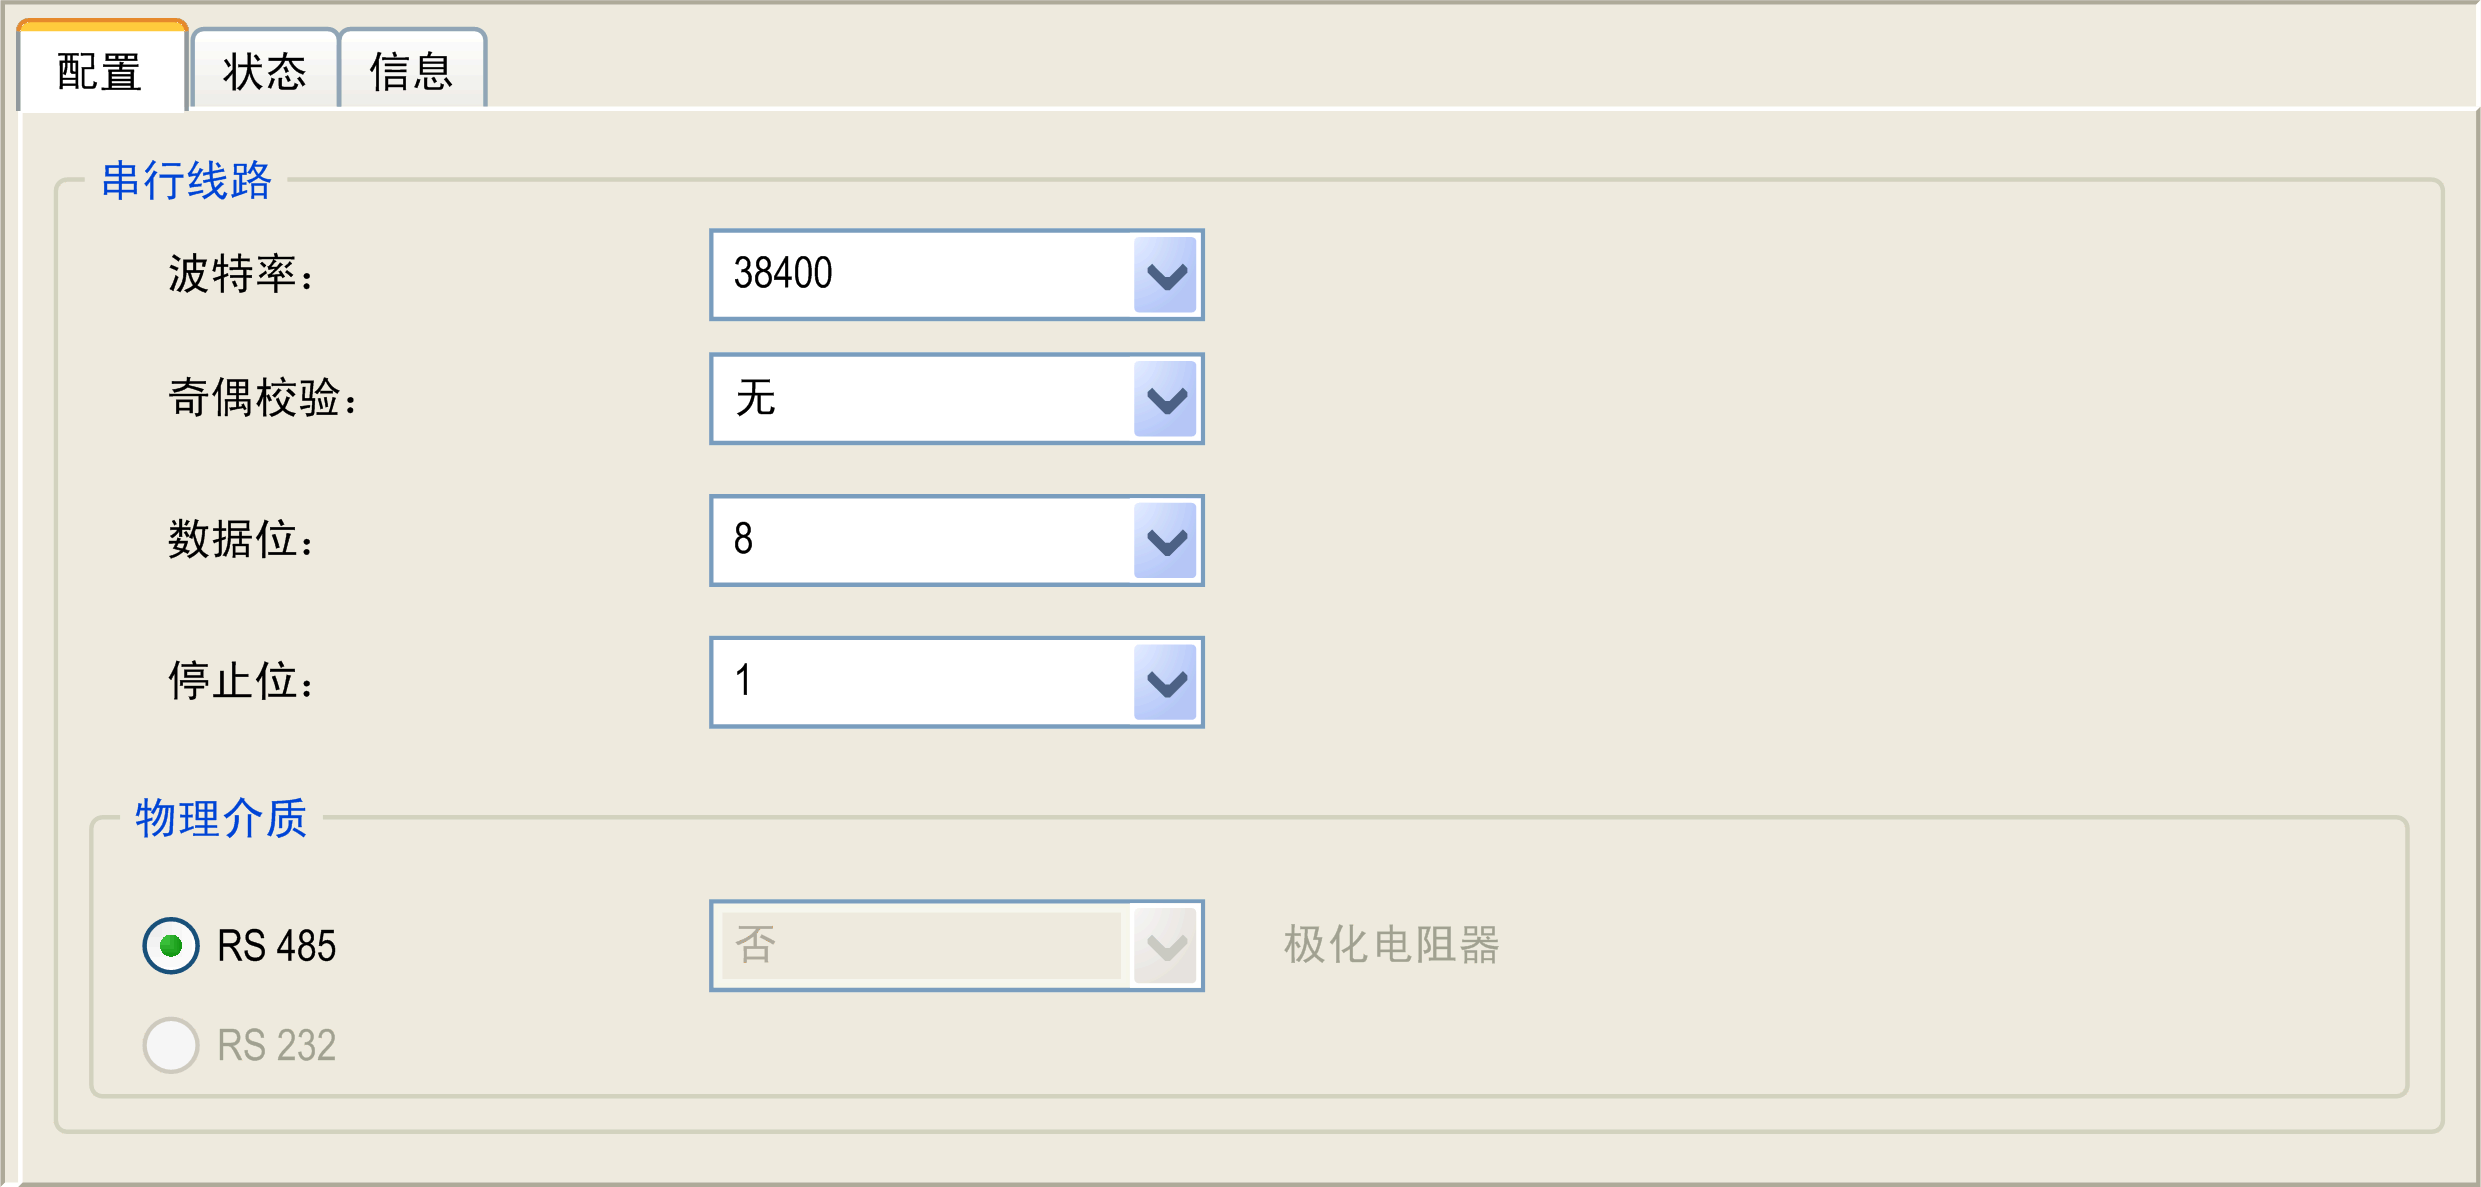Click the 物理介质 group title
This screenshot has height=1187, width=2481.
click(221, 818)
